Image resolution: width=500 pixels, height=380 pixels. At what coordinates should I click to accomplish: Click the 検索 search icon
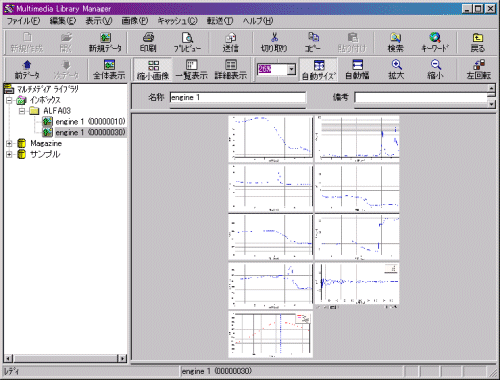(395, 43)
